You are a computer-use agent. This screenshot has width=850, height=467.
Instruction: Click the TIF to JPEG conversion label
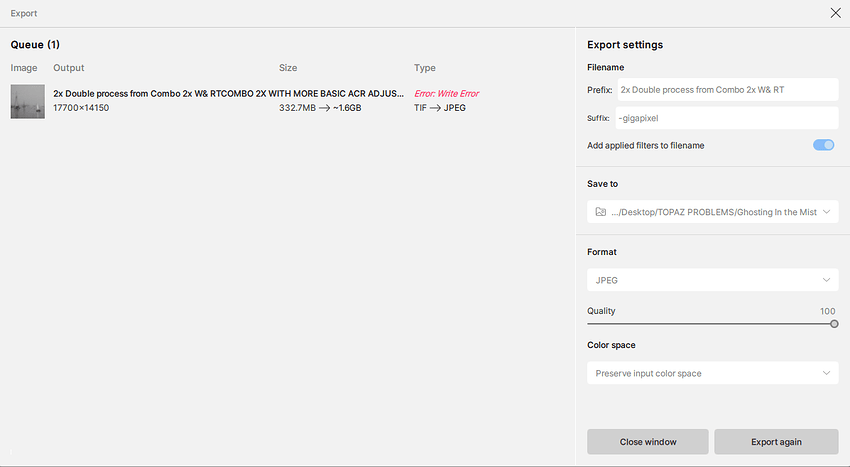click(x=439, y=107)
